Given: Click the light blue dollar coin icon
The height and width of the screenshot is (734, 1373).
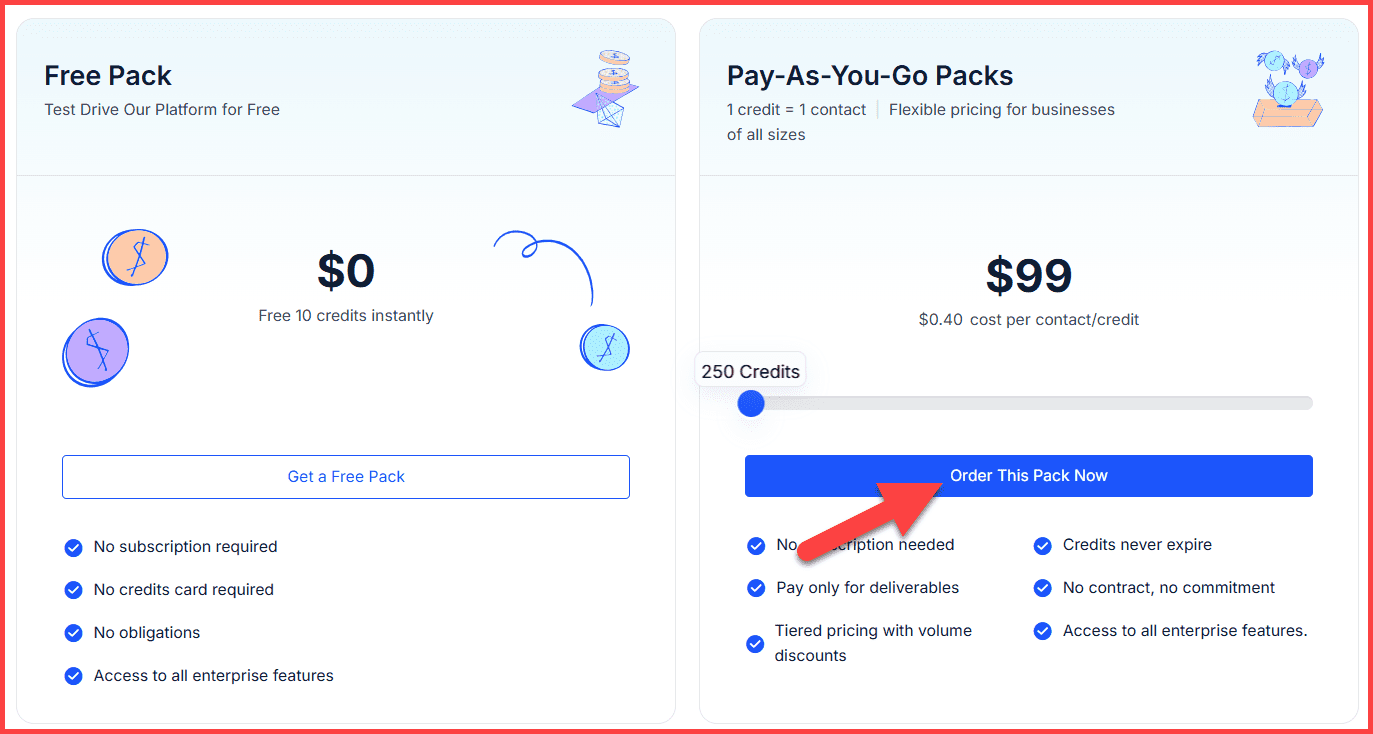Looking at the screenshot, I should coord(605,347).
